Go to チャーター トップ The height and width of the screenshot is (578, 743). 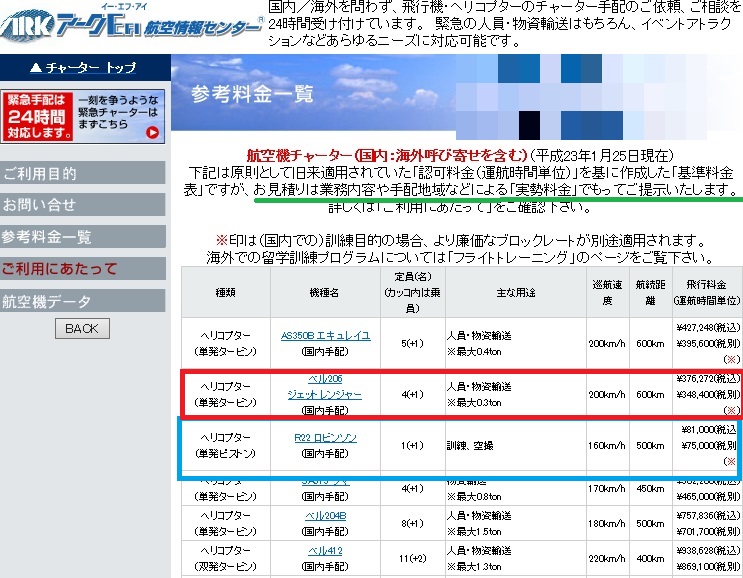(83, 68)
